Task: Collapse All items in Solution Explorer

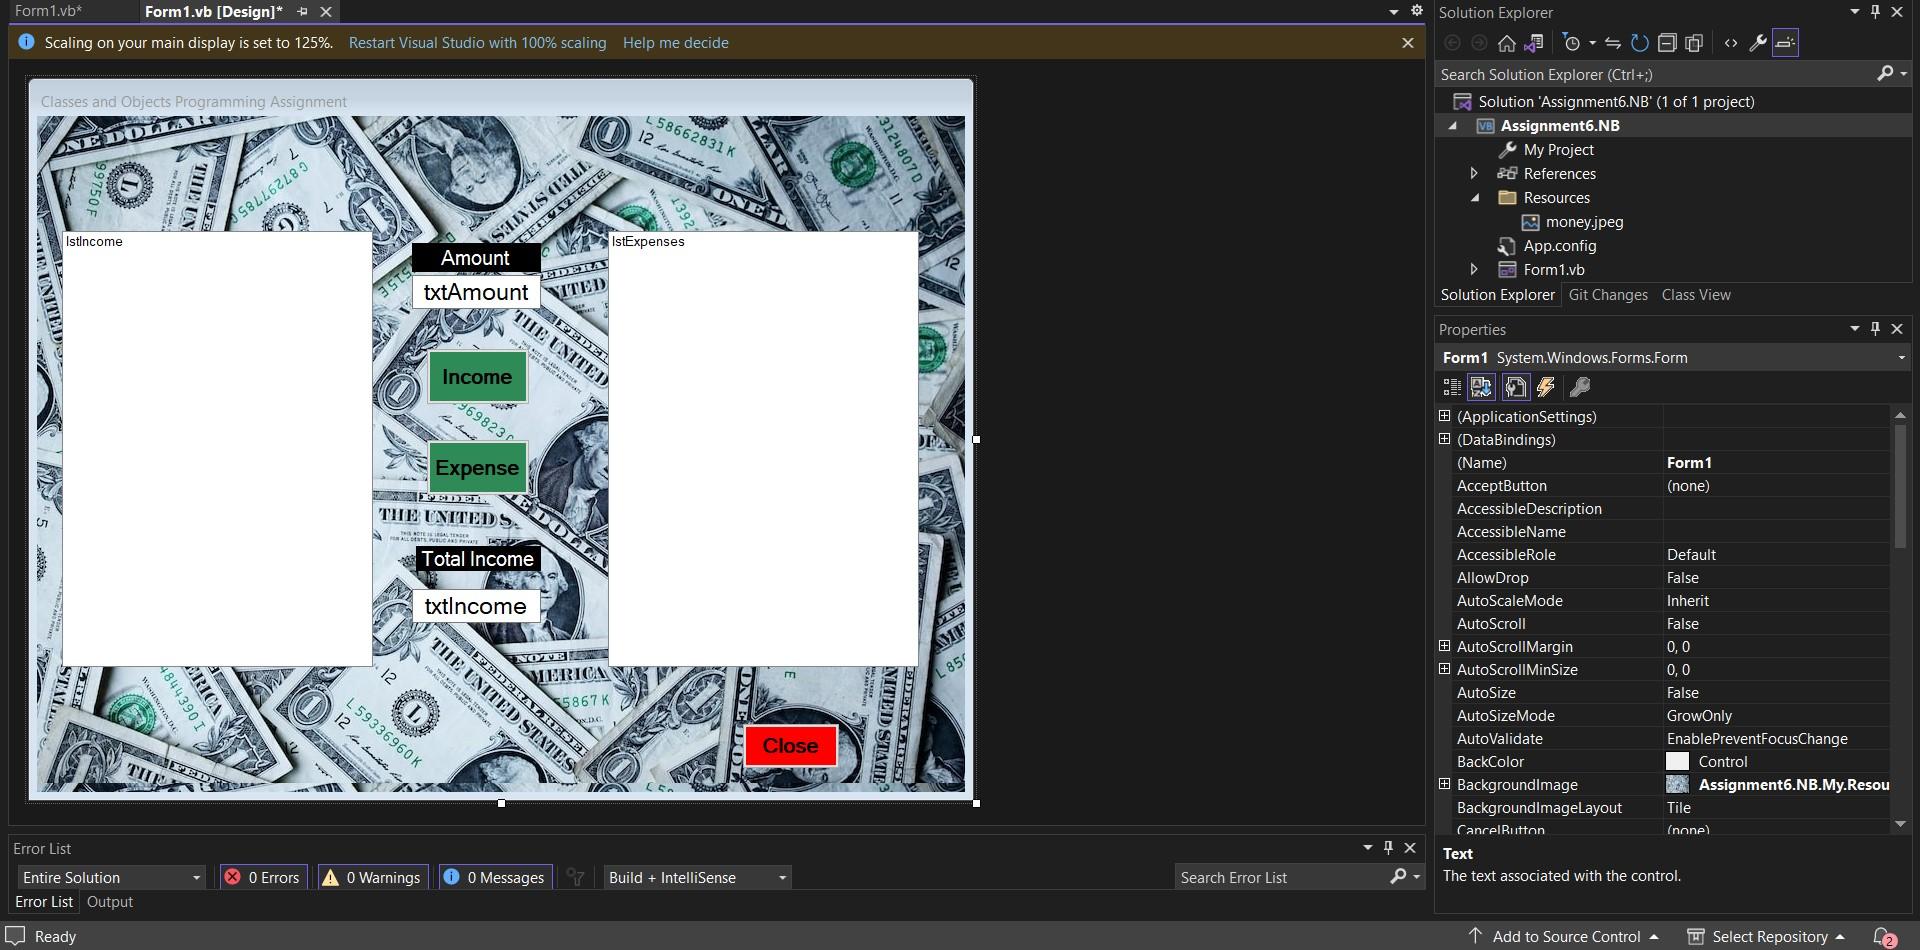Action: click(1667, 43)
